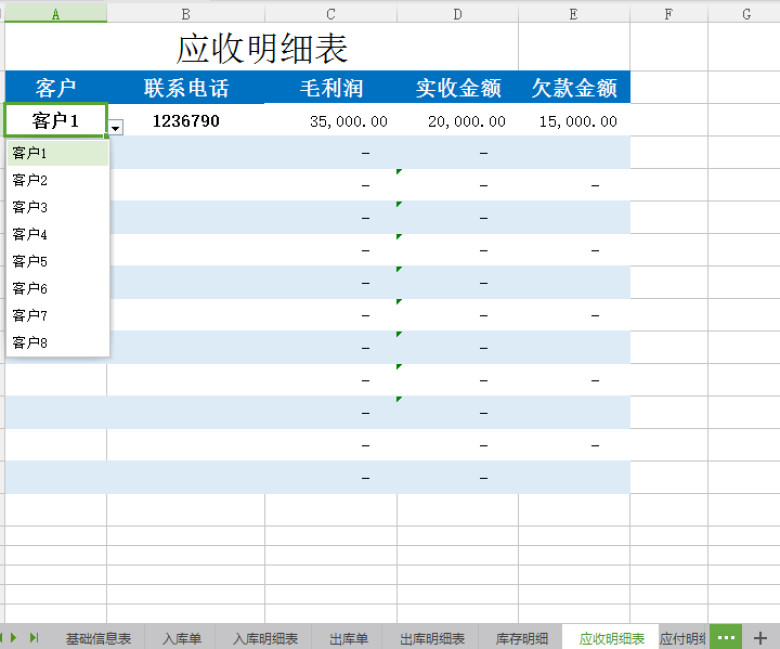Select column E header
Viewport: 780px width, 649px height.
574,14
